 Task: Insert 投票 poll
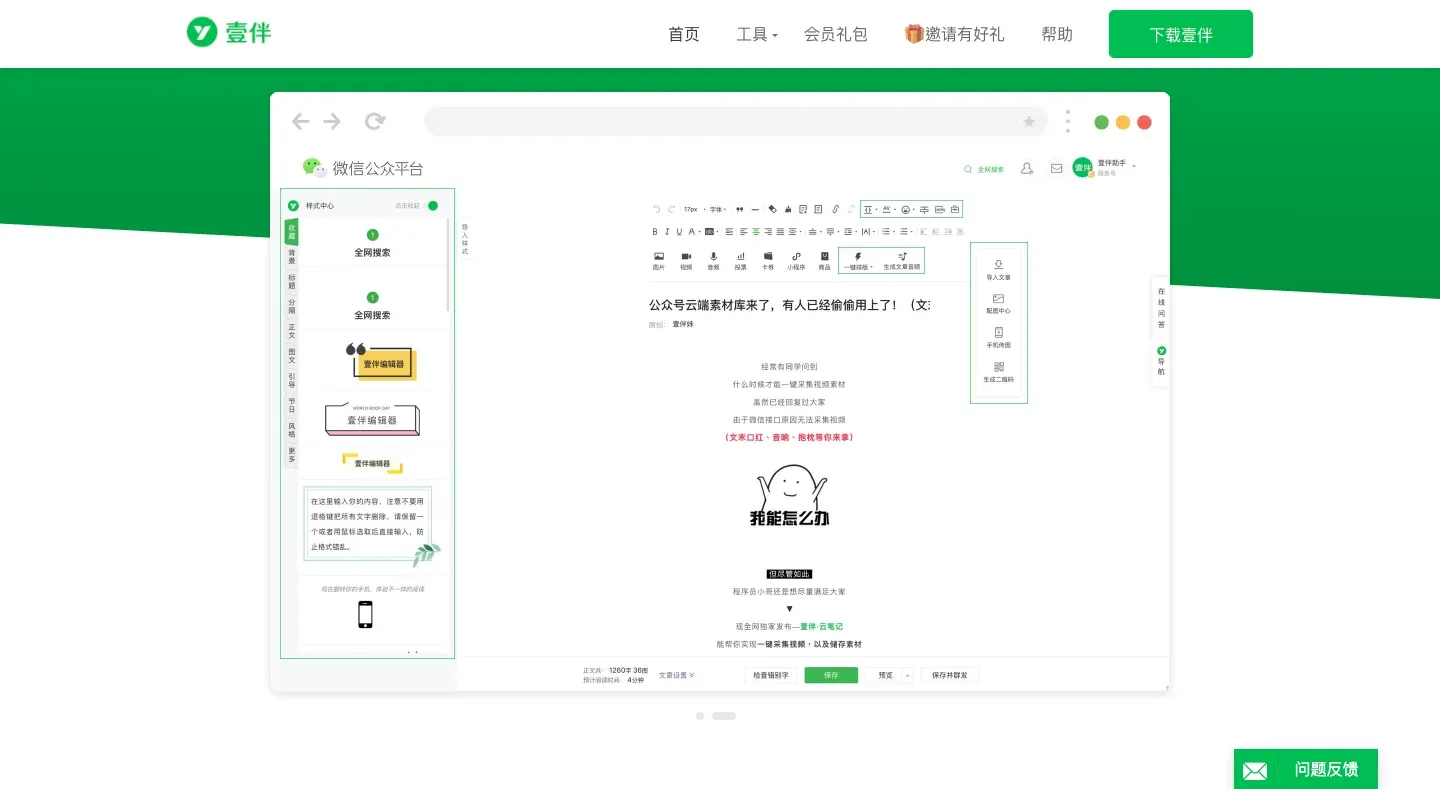click(740, 261)
